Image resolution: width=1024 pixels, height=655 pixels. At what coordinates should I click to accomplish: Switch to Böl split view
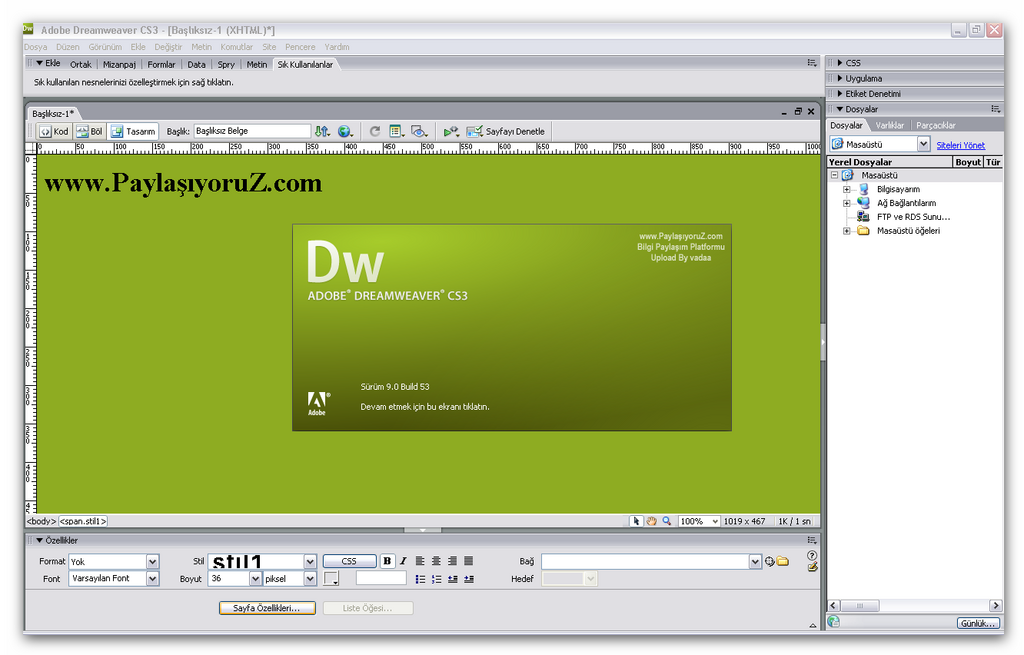coord(89,131)
